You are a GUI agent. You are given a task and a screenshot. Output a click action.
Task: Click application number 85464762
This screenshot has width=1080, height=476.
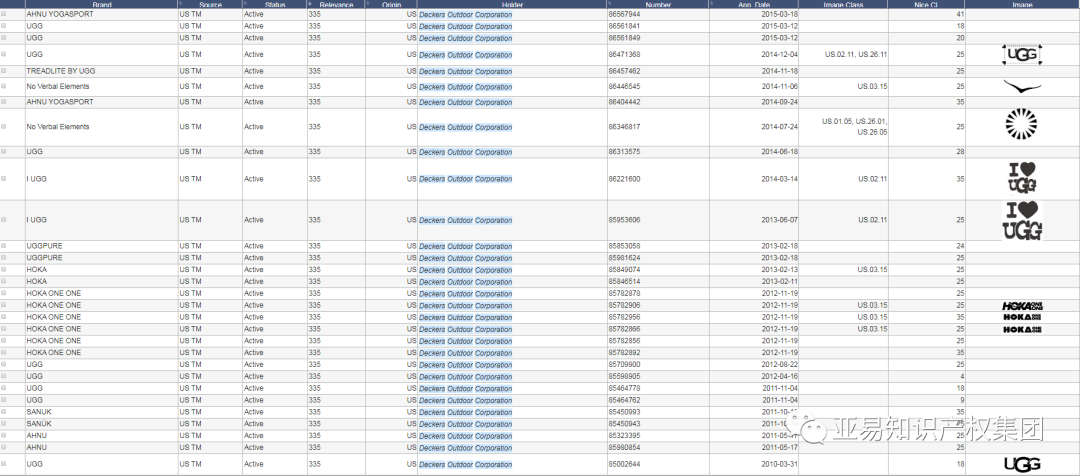click(x=624, y=400)
